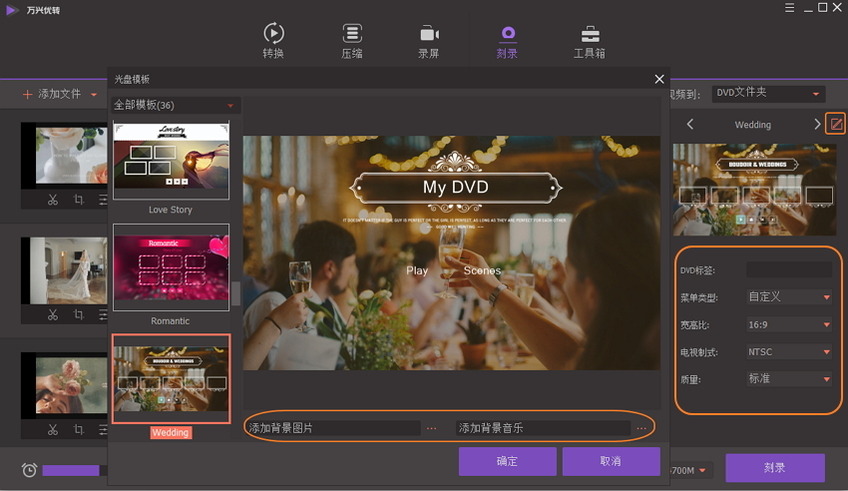Open the 电视制式 NTSC dropdown

[789, 352]
